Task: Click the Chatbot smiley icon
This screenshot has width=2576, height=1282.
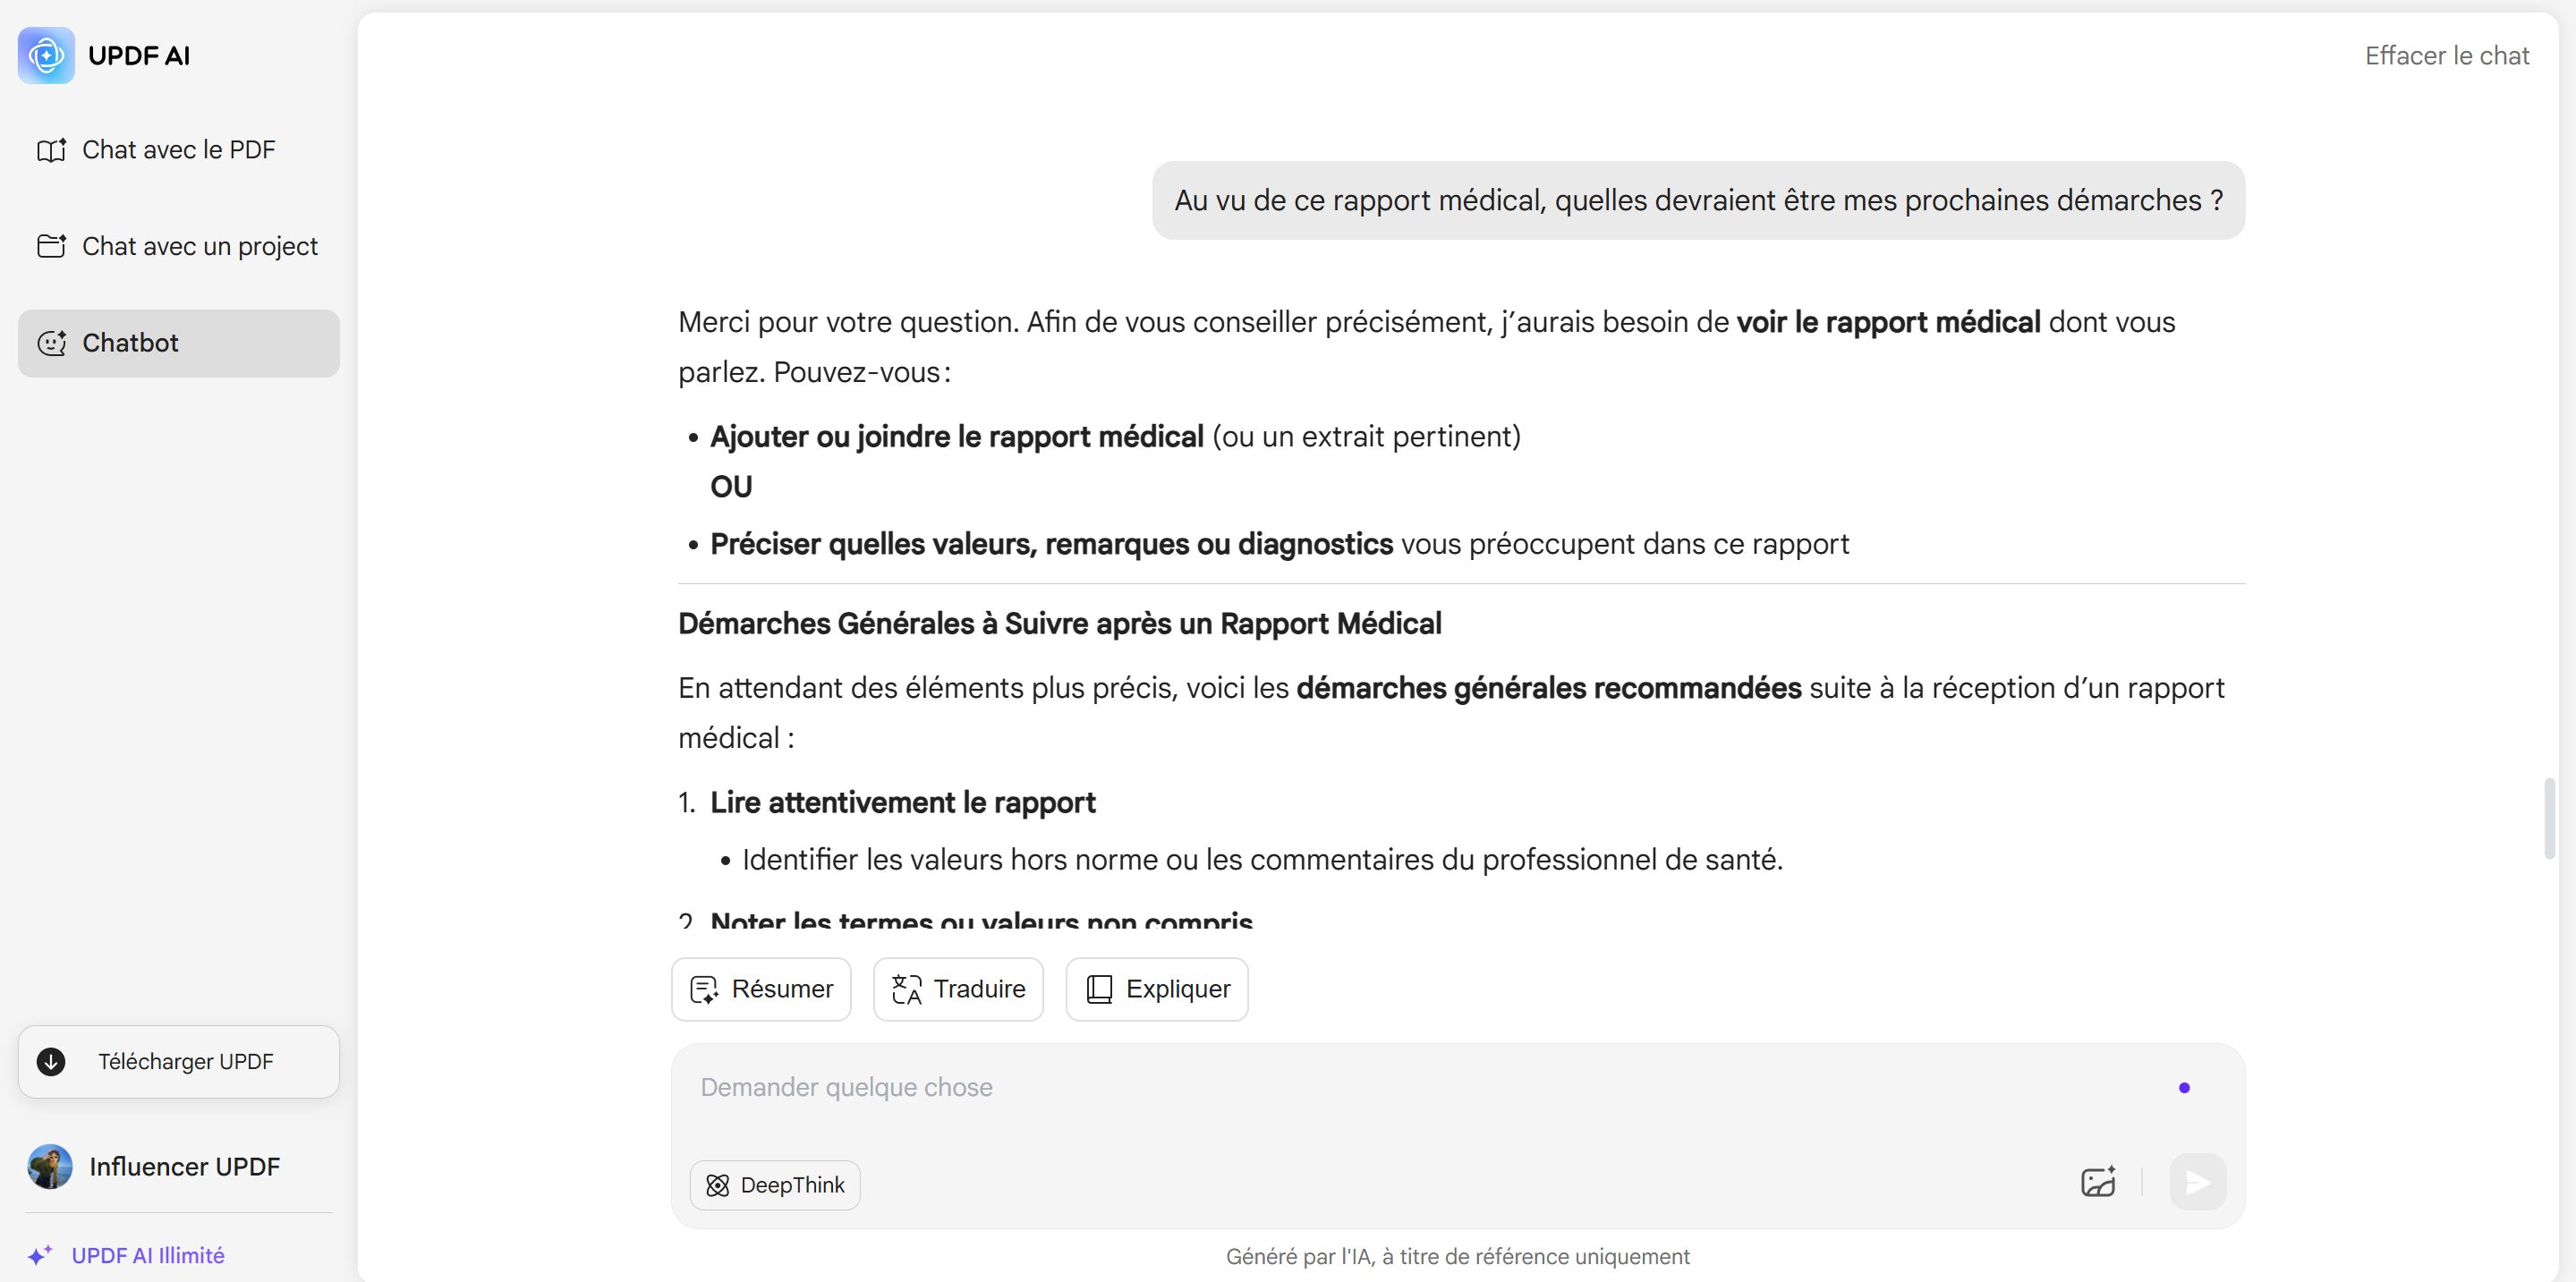Action: [52, 343]
